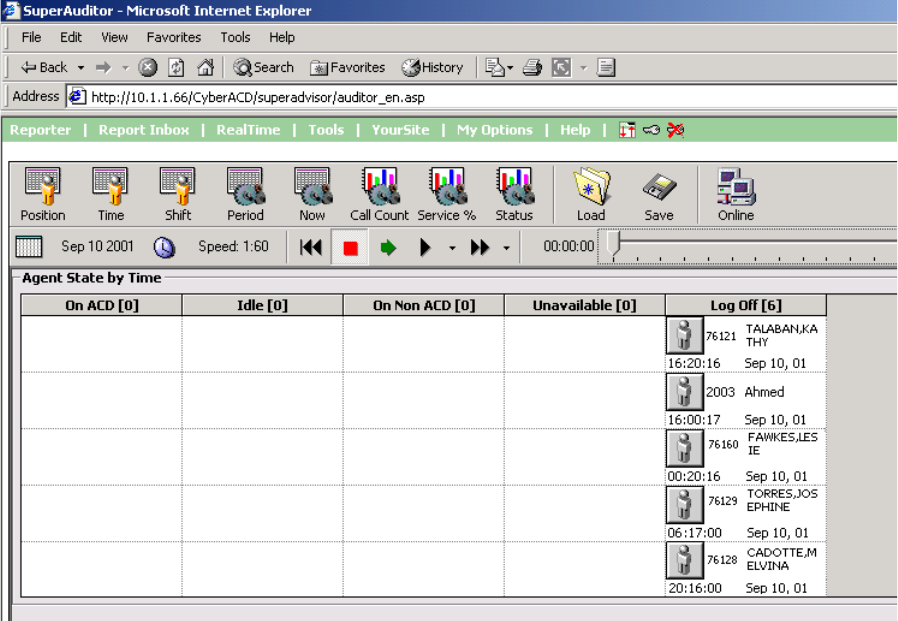Select agent 76121 TALABAN,KATHY icon
The width and height of the screenshot is (898, 621).
pos(684,335)
